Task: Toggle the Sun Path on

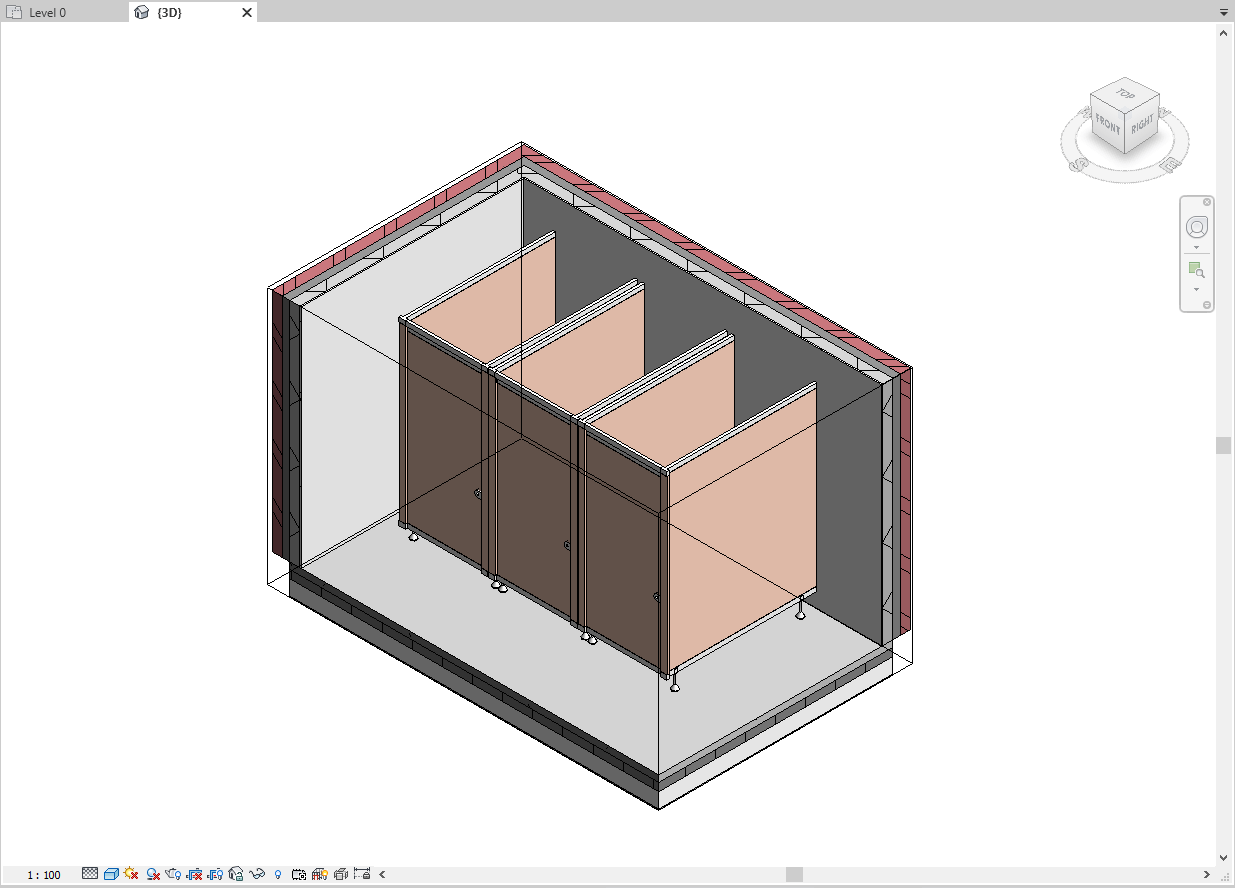Action: (130, 873)
